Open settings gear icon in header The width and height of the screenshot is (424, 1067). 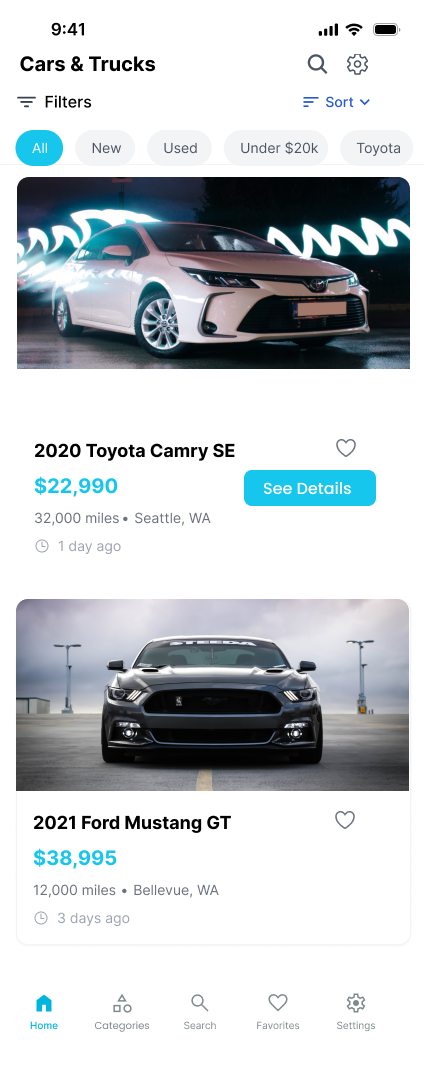click(357, 64)
